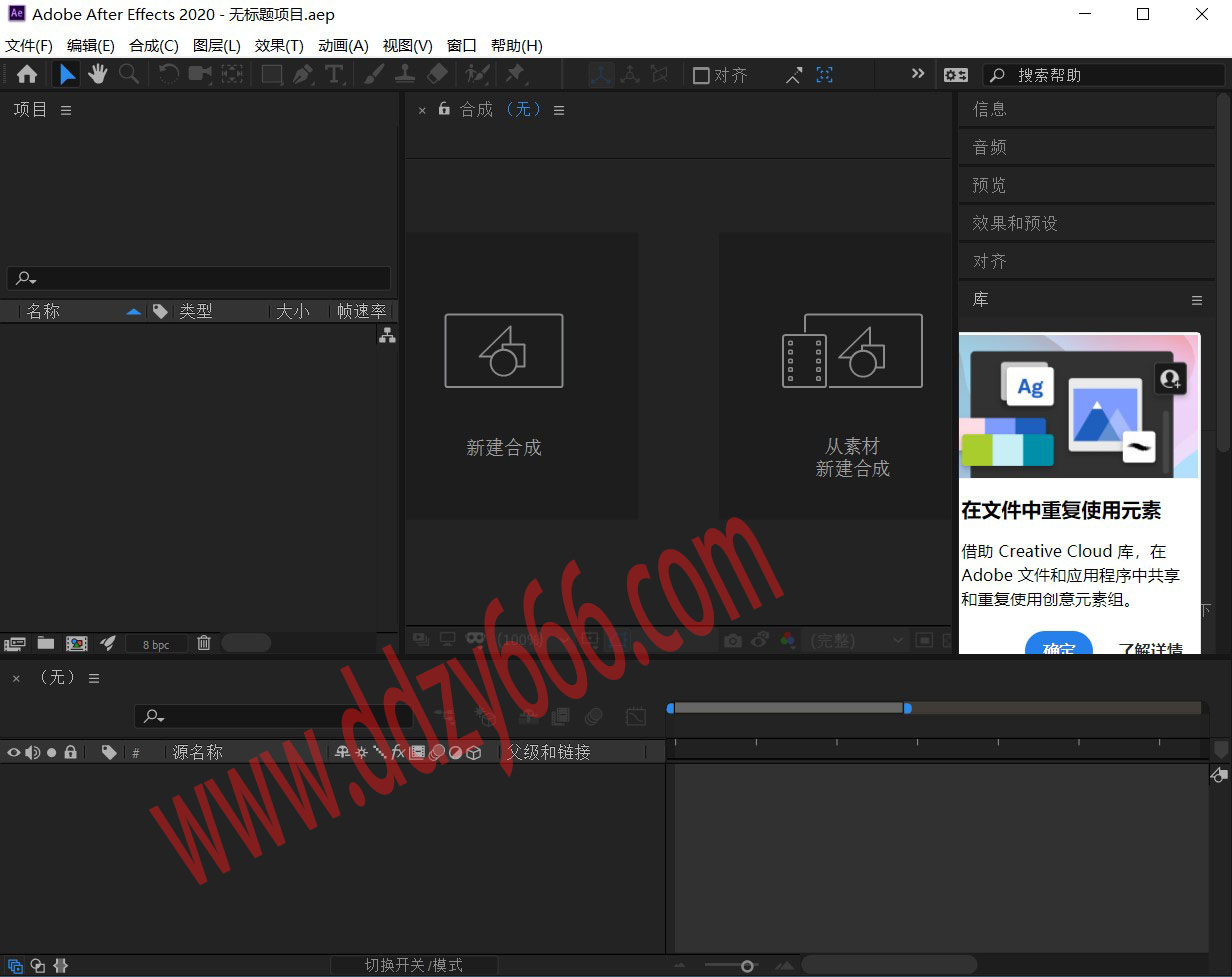
Task: Click the 搜索帮助 search field
Action: (x=1104, y=75)
